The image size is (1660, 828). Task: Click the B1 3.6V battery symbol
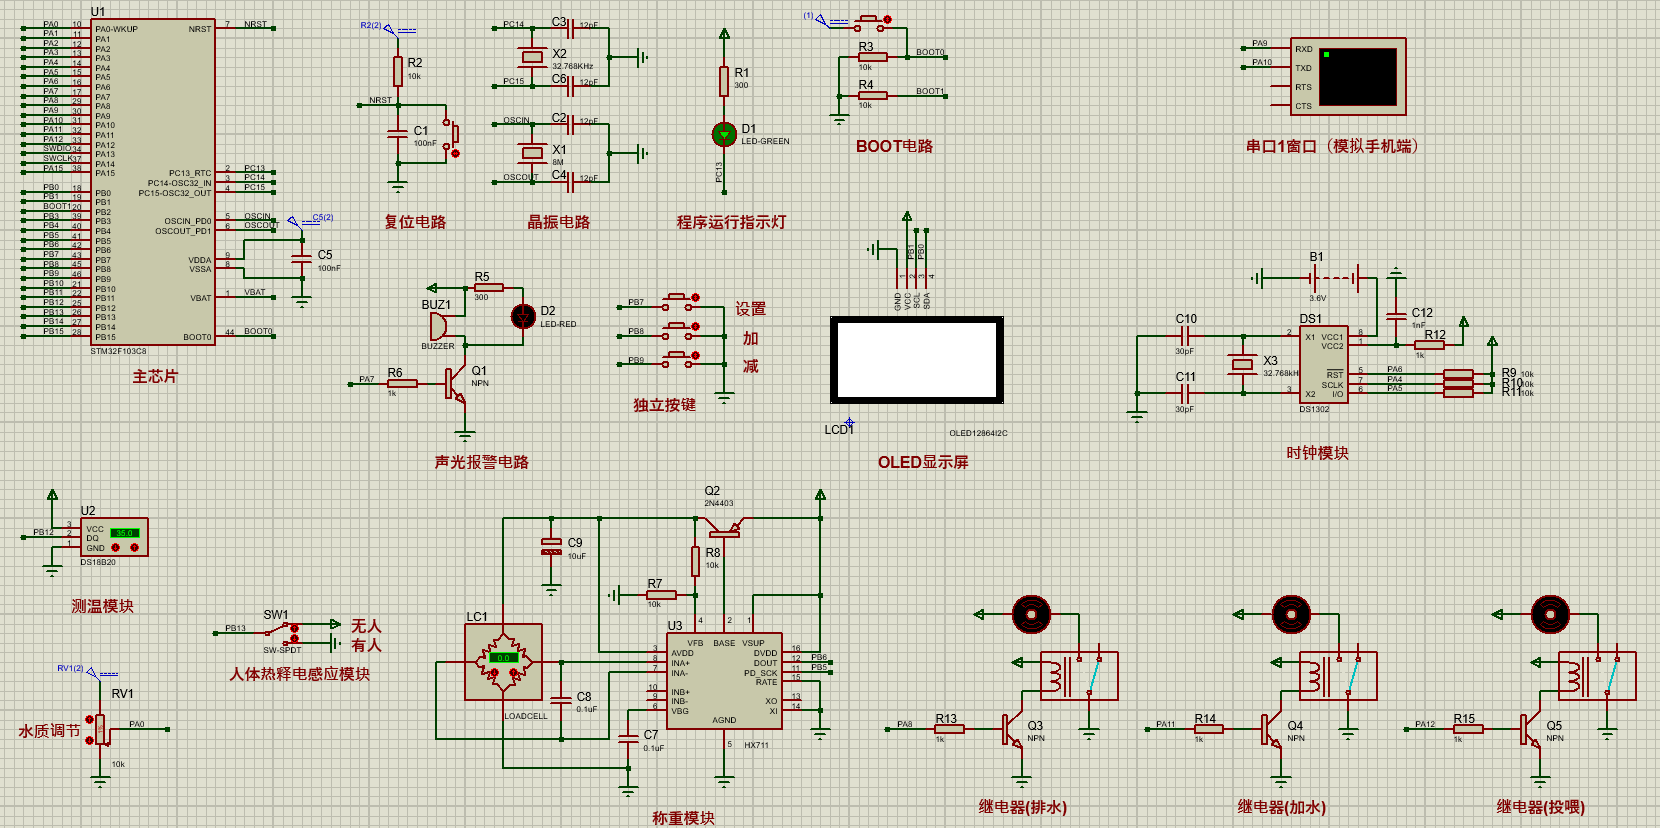[1334, 278]
